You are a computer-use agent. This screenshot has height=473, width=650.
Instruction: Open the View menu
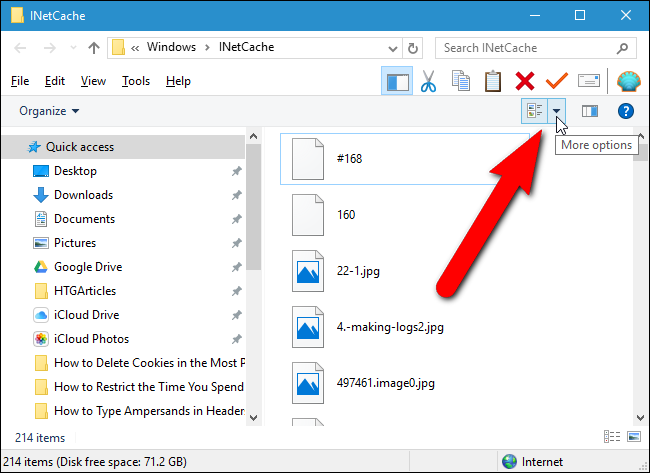[93, 81]
